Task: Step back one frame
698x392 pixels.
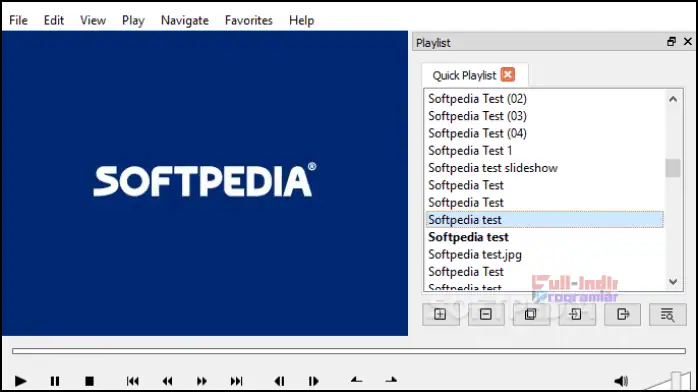Action: click(280, 381)
